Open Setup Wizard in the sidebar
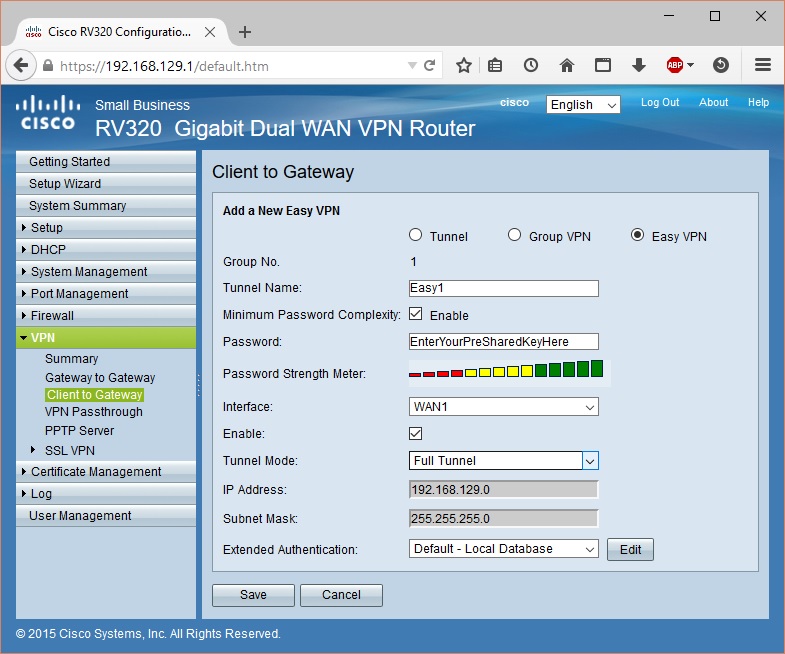This screenshot has width=785, height=654. click(x=106, y=184)
